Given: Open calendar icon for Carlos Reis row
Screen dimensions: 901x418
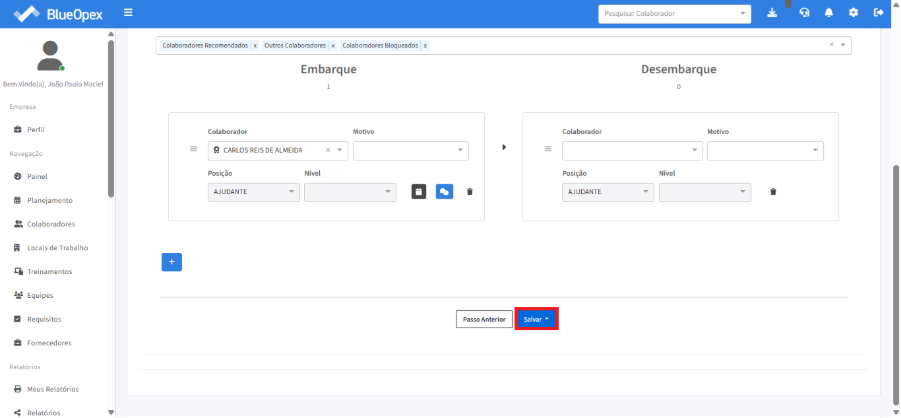Looking at the screenshot, I should [x=419, y=191].
